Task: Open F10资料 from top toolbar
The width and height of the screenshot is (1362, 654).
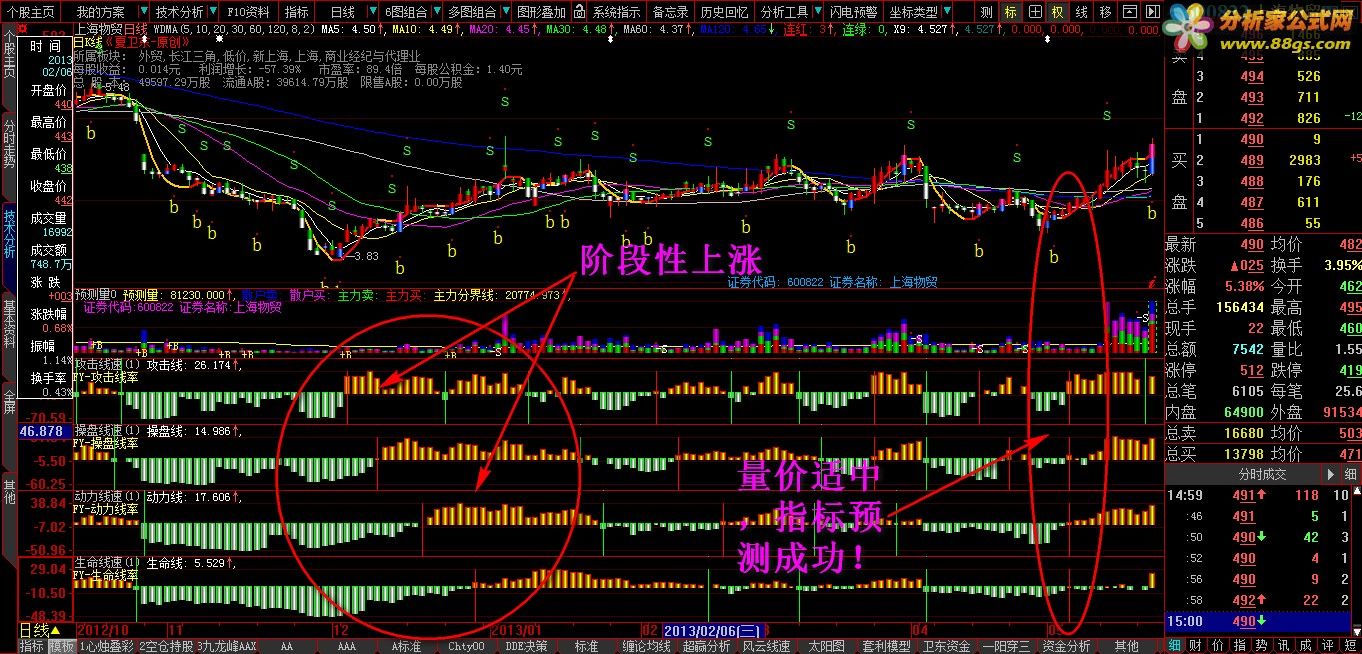Action: click(x=247, y=12)
